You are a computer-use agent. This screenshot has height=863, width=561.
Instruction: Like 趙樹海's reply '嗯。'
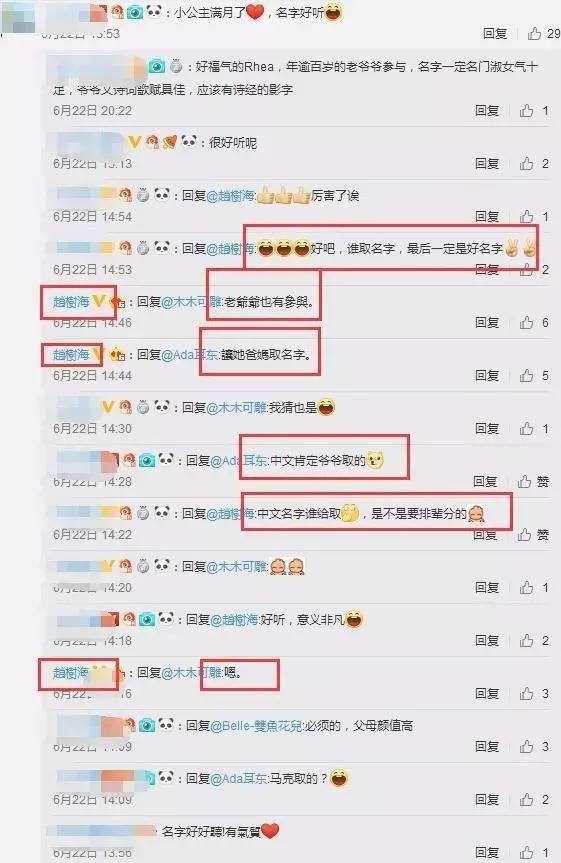coord(526,693)
